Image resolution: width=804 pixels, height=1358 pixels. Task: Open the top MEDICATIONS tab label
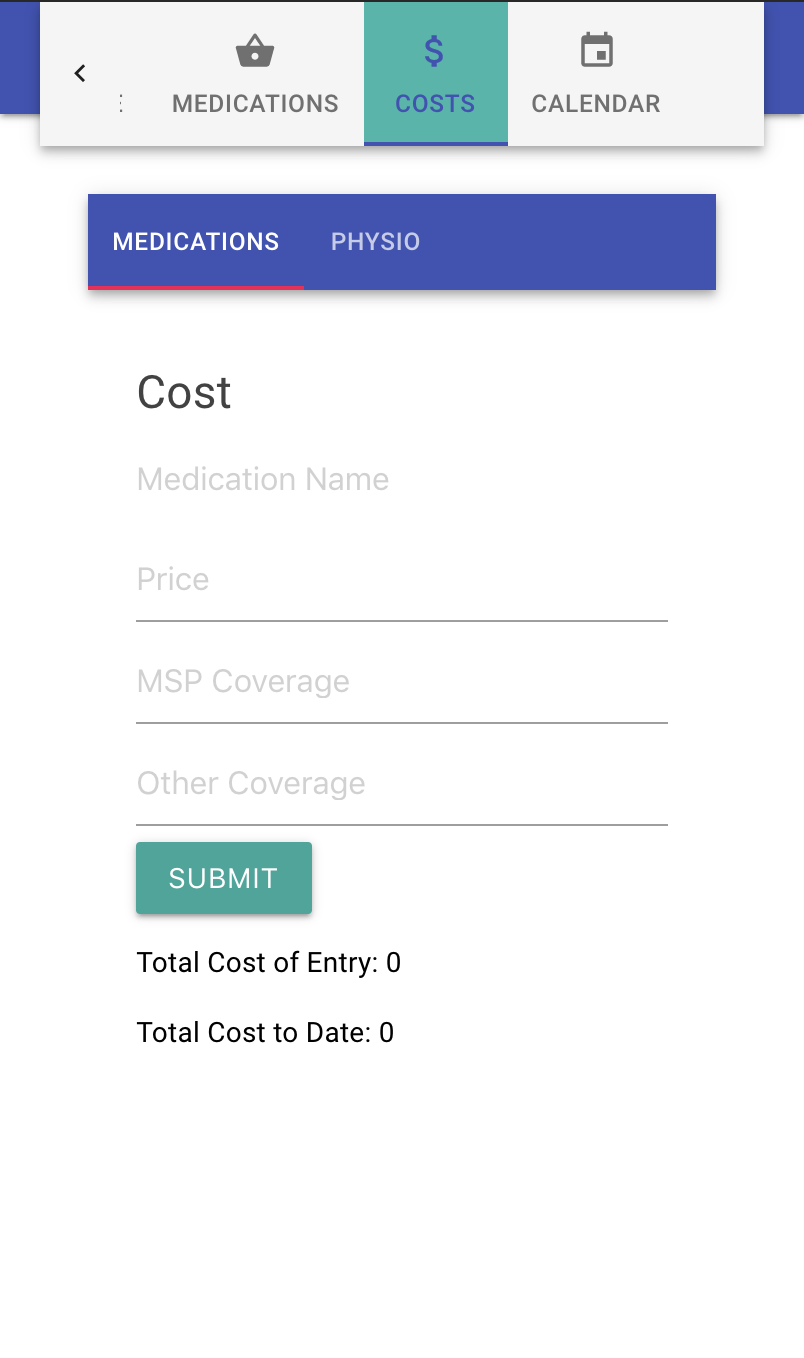click(x=255, y=104)
